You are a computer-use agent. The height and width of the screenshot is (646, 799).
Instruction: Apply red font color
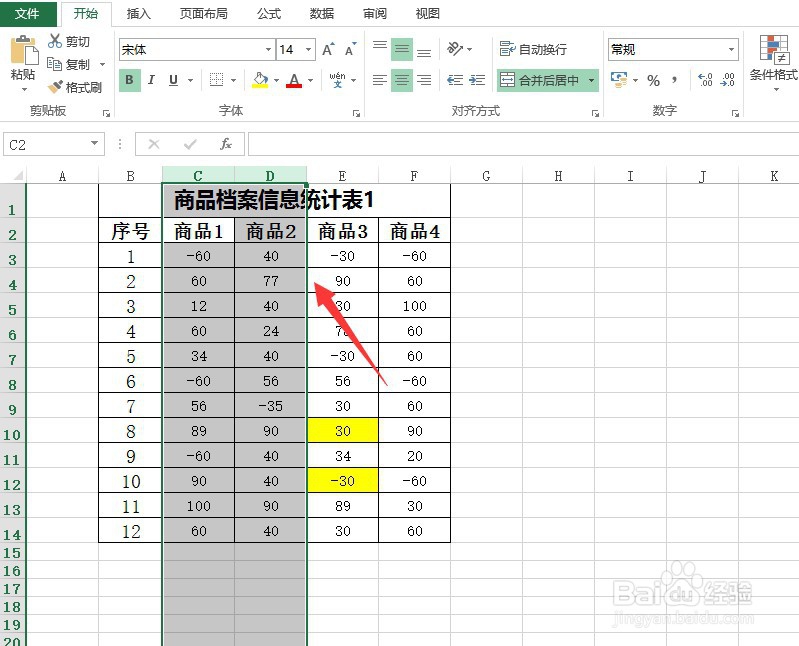click(294, 80)
